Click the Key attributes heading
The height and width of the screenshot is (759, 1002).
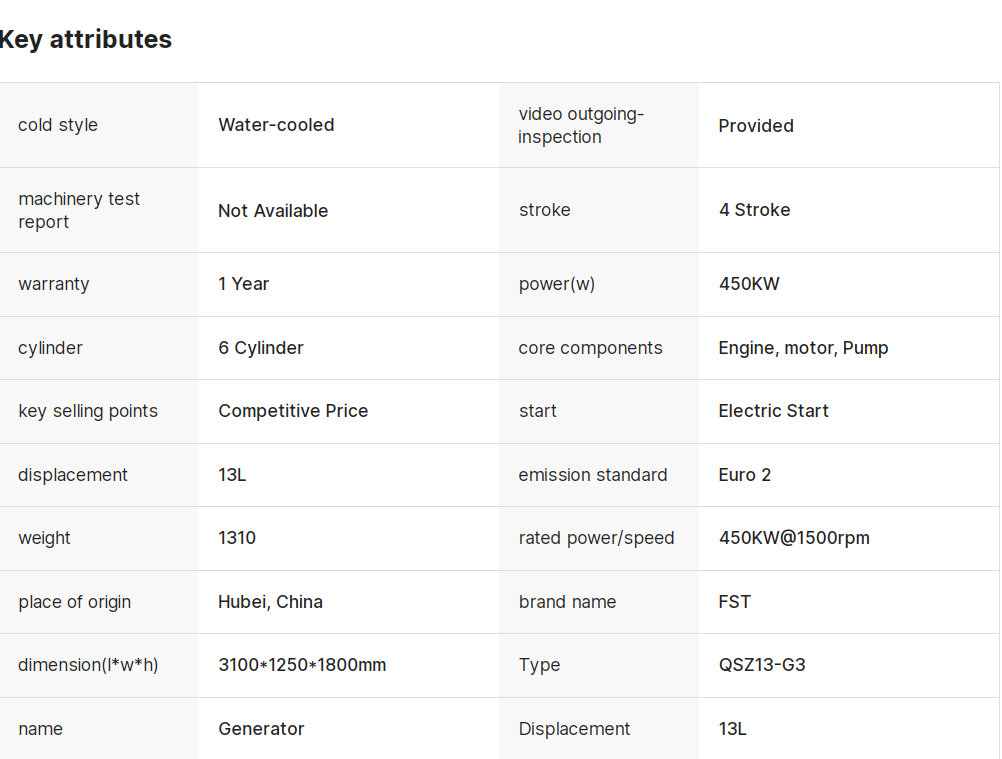85,40
